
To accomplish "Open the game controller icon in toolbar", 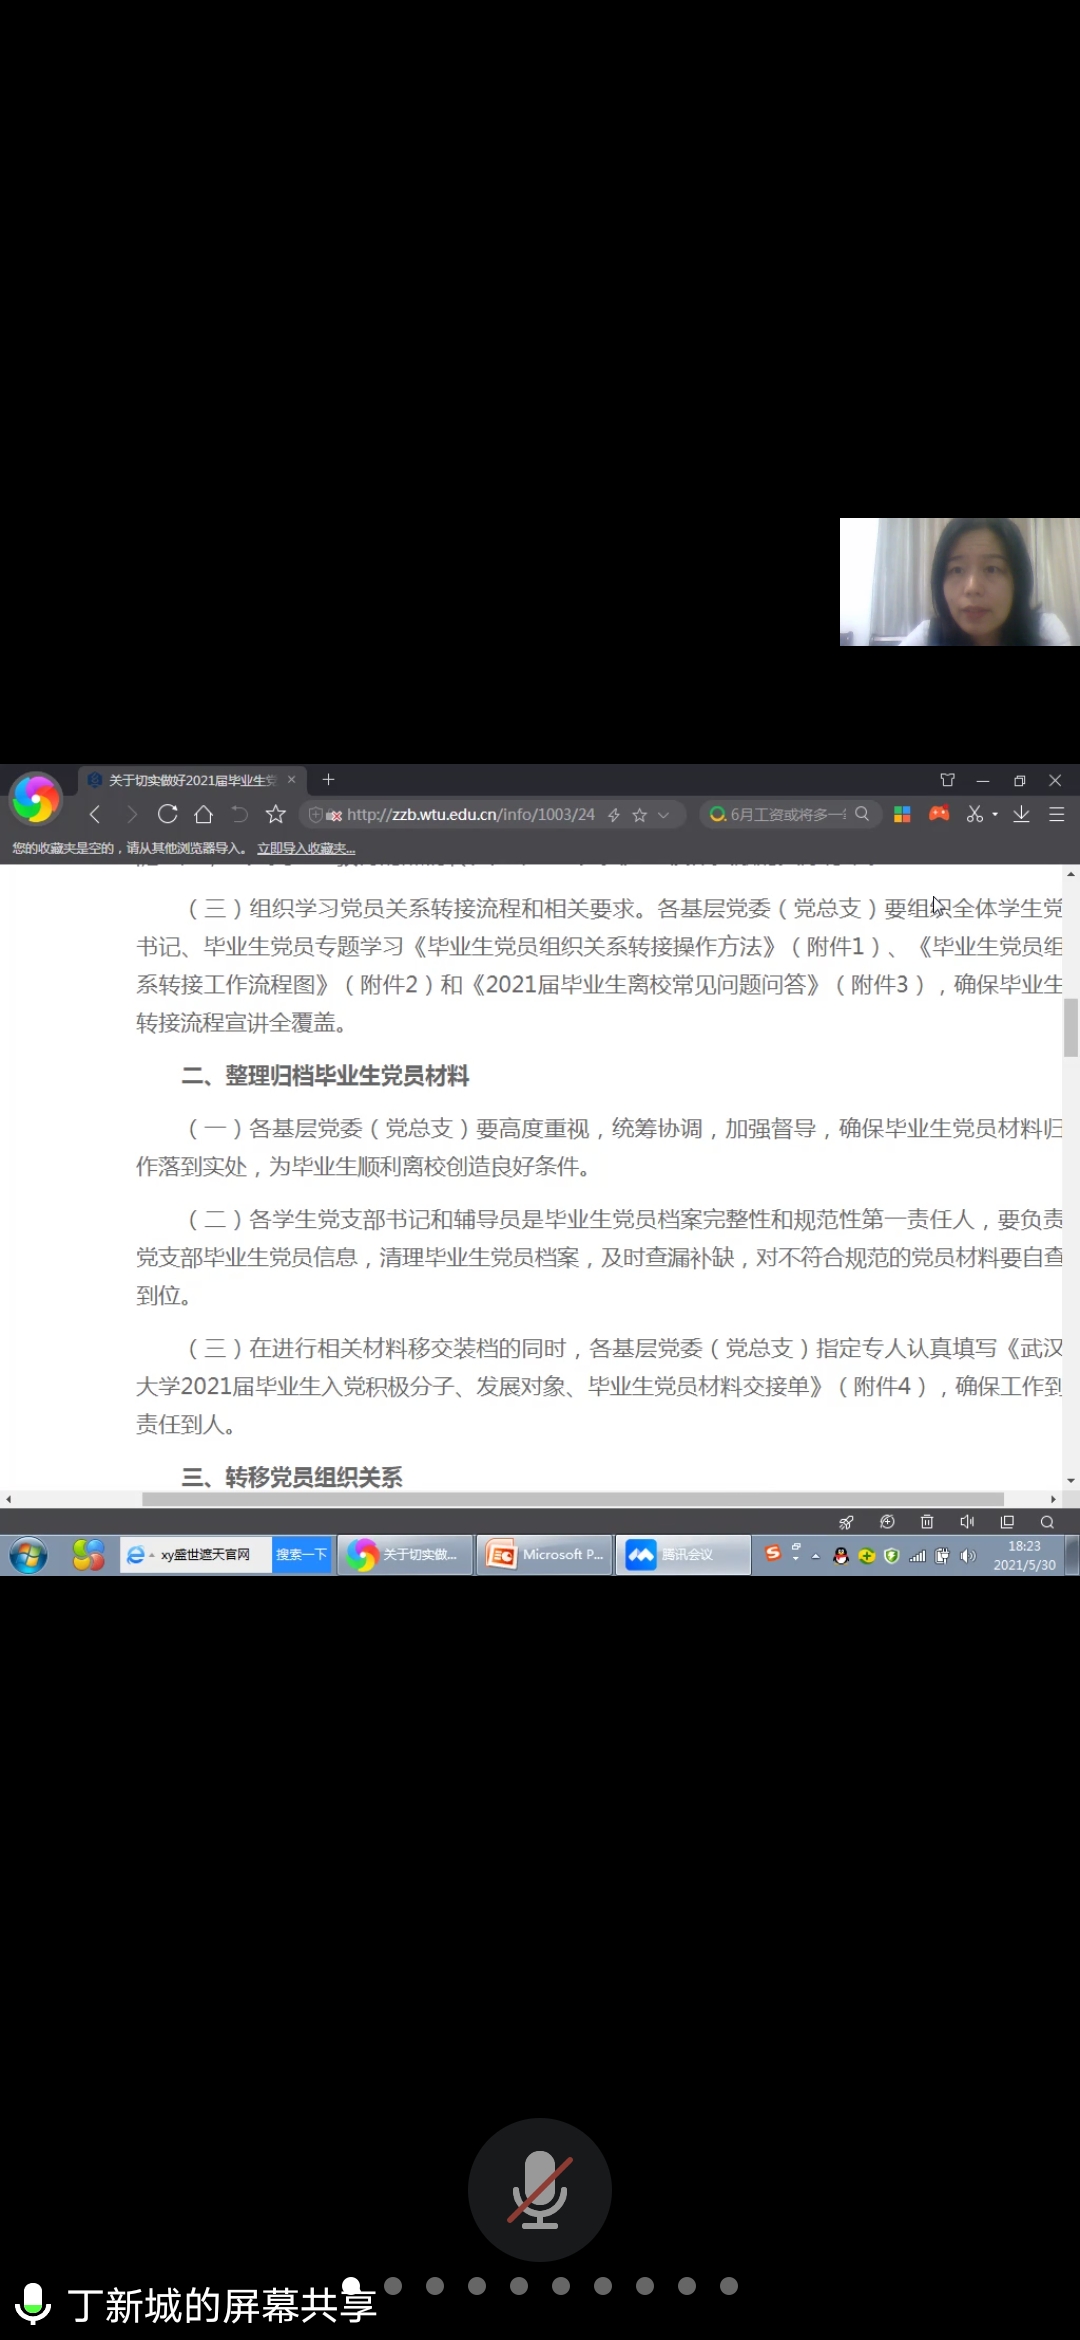I will [938, 814].
